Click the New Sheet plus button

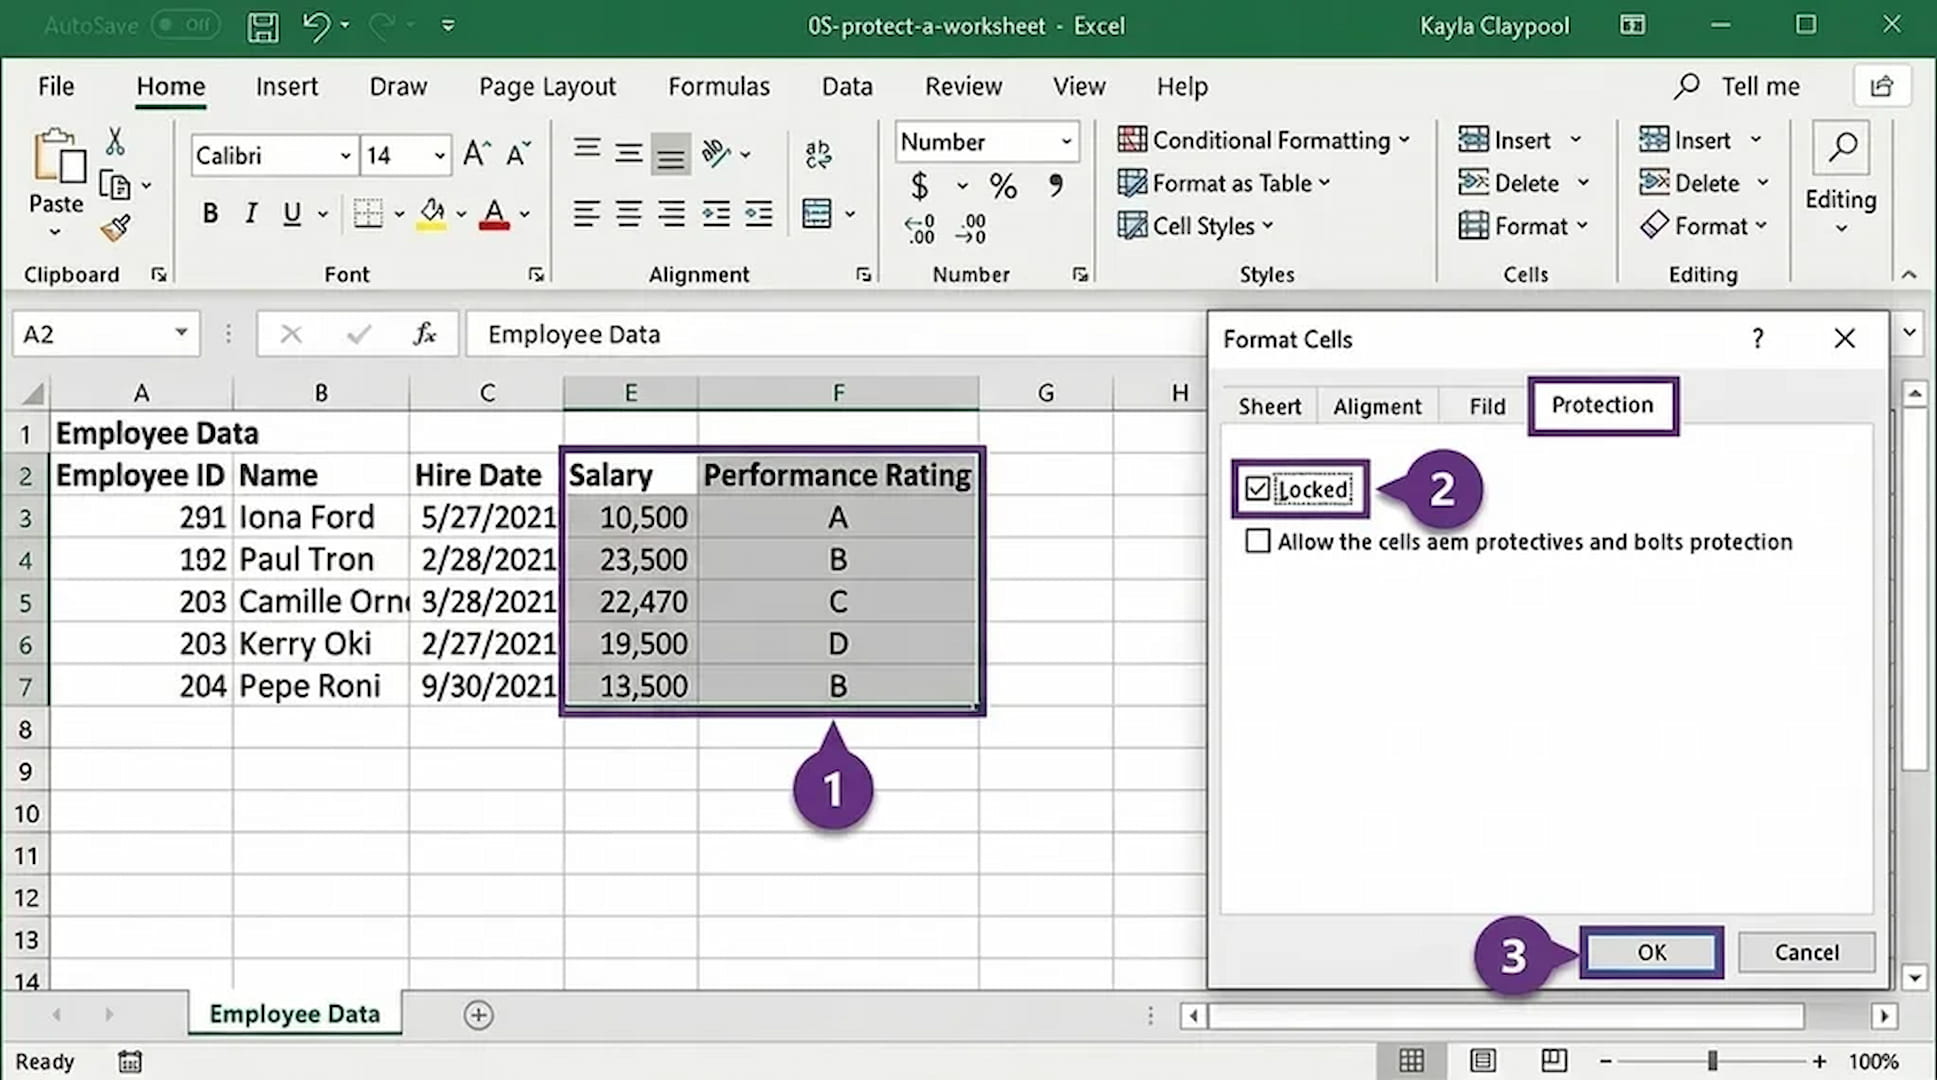[x=478, y=1015]
